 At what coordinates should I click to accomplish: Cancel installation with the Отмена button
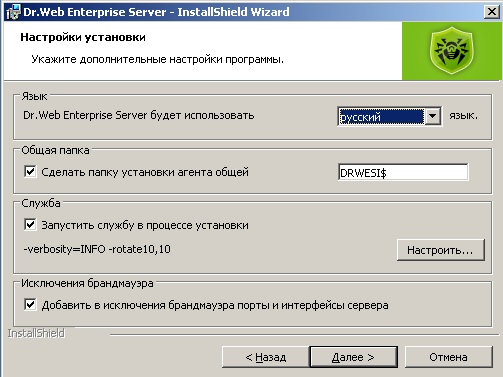coord(448,357)
